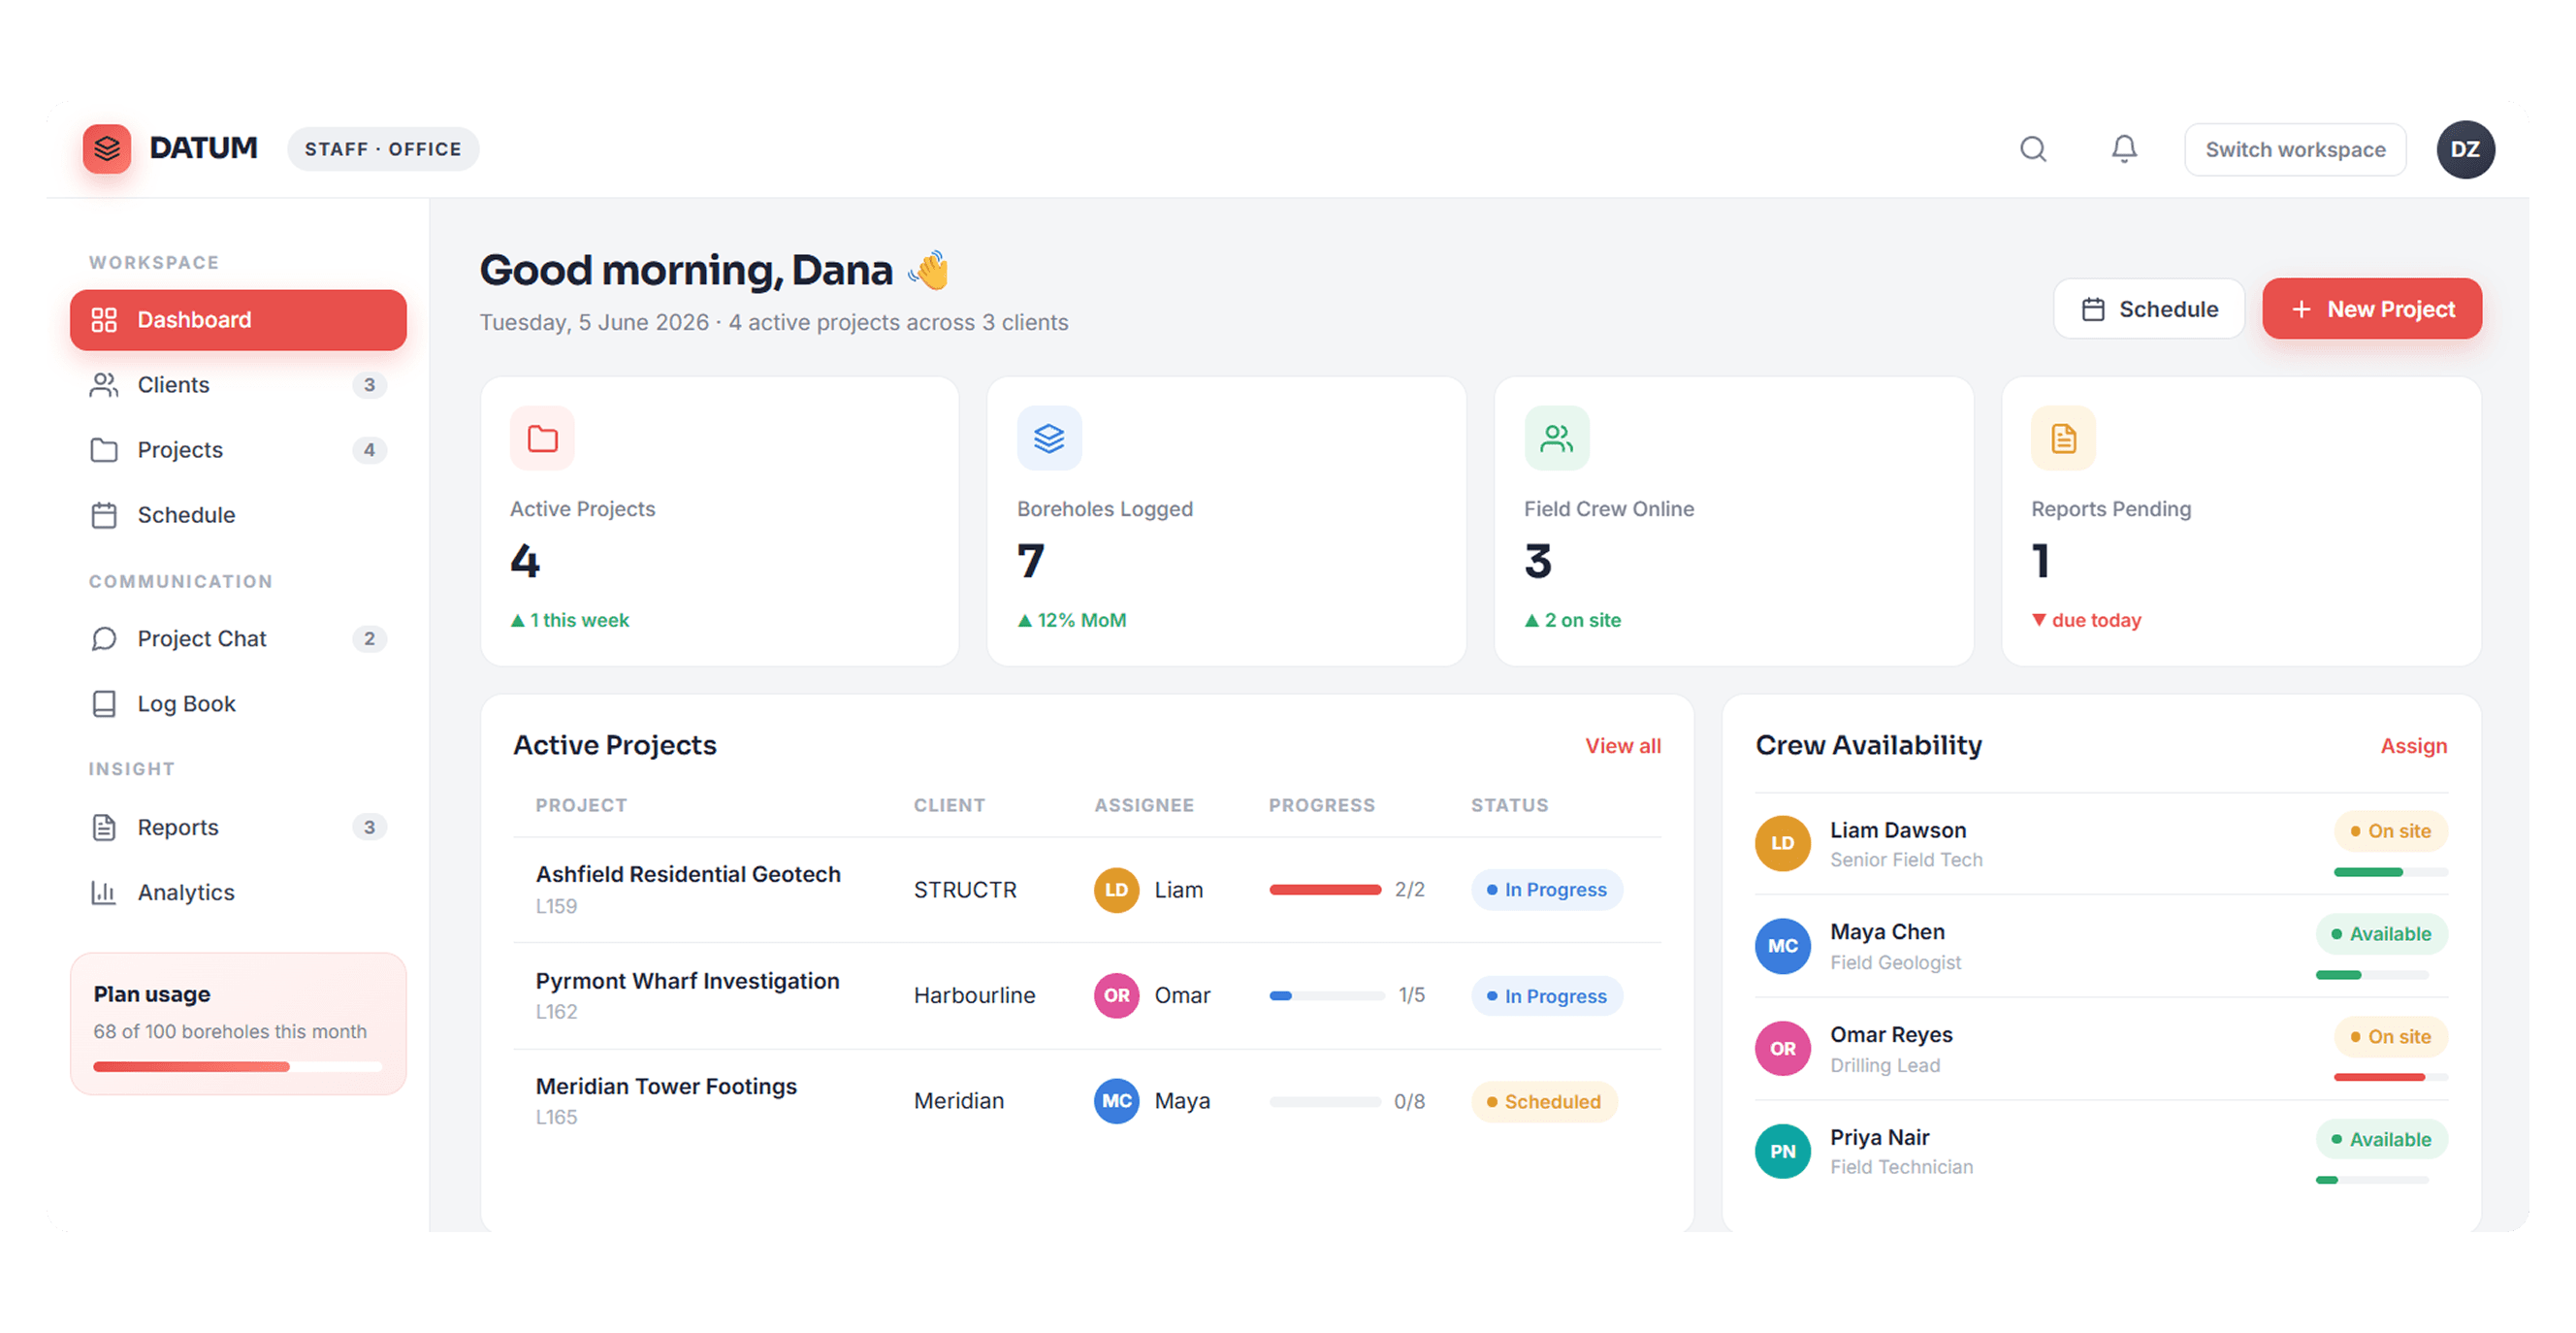Open Schedule in the sidebar
Viewport: 2576px width, 1333px height.
tap(238, 515)
